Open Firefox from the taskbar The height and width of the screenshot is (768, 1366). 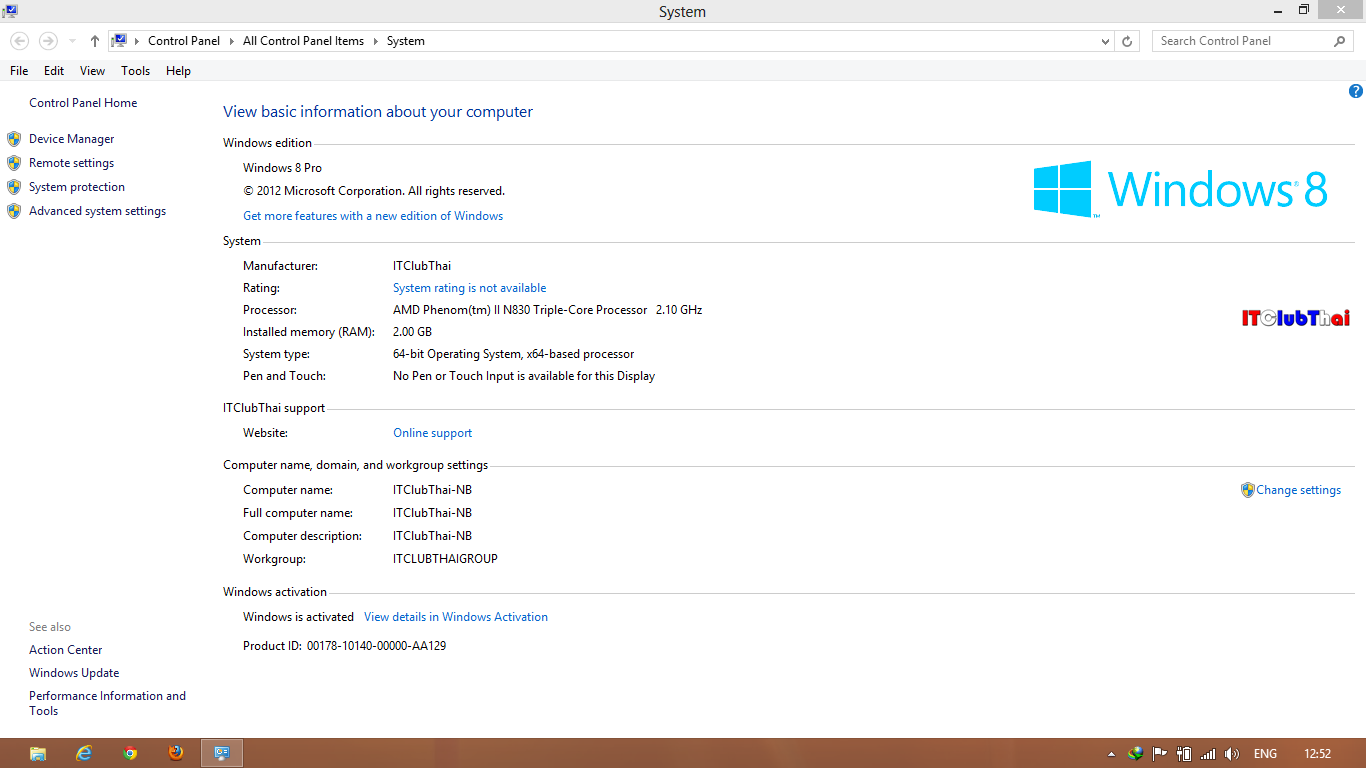tap(176, 753)
